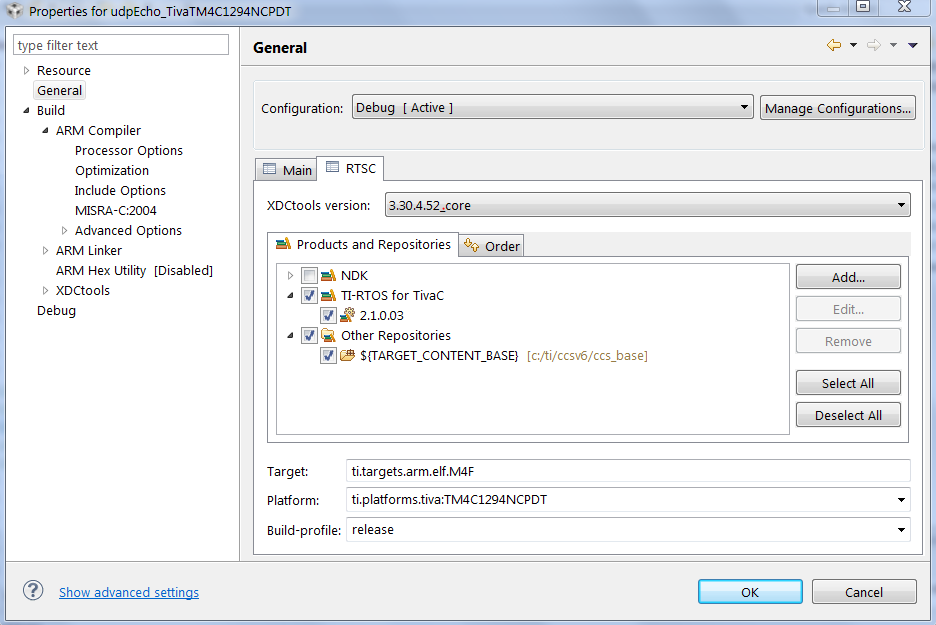Click the Manage Configurations button

[838, 109]
